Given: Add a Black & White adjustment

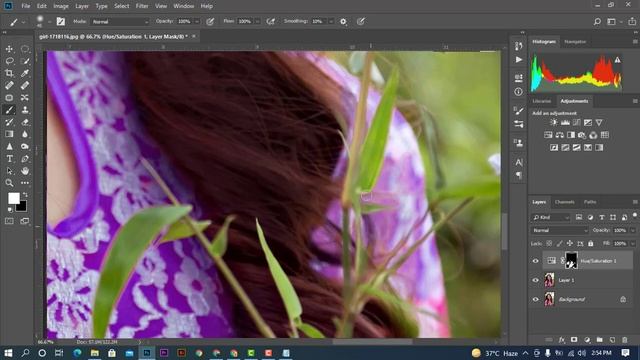Looking at the screenshot, I should tap(571, 135).
